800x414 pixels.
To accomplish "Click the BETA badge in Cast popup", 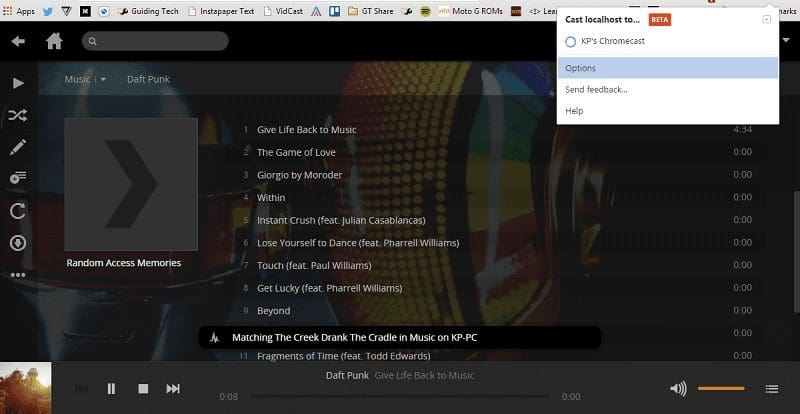I will click(x=660, y=19).
